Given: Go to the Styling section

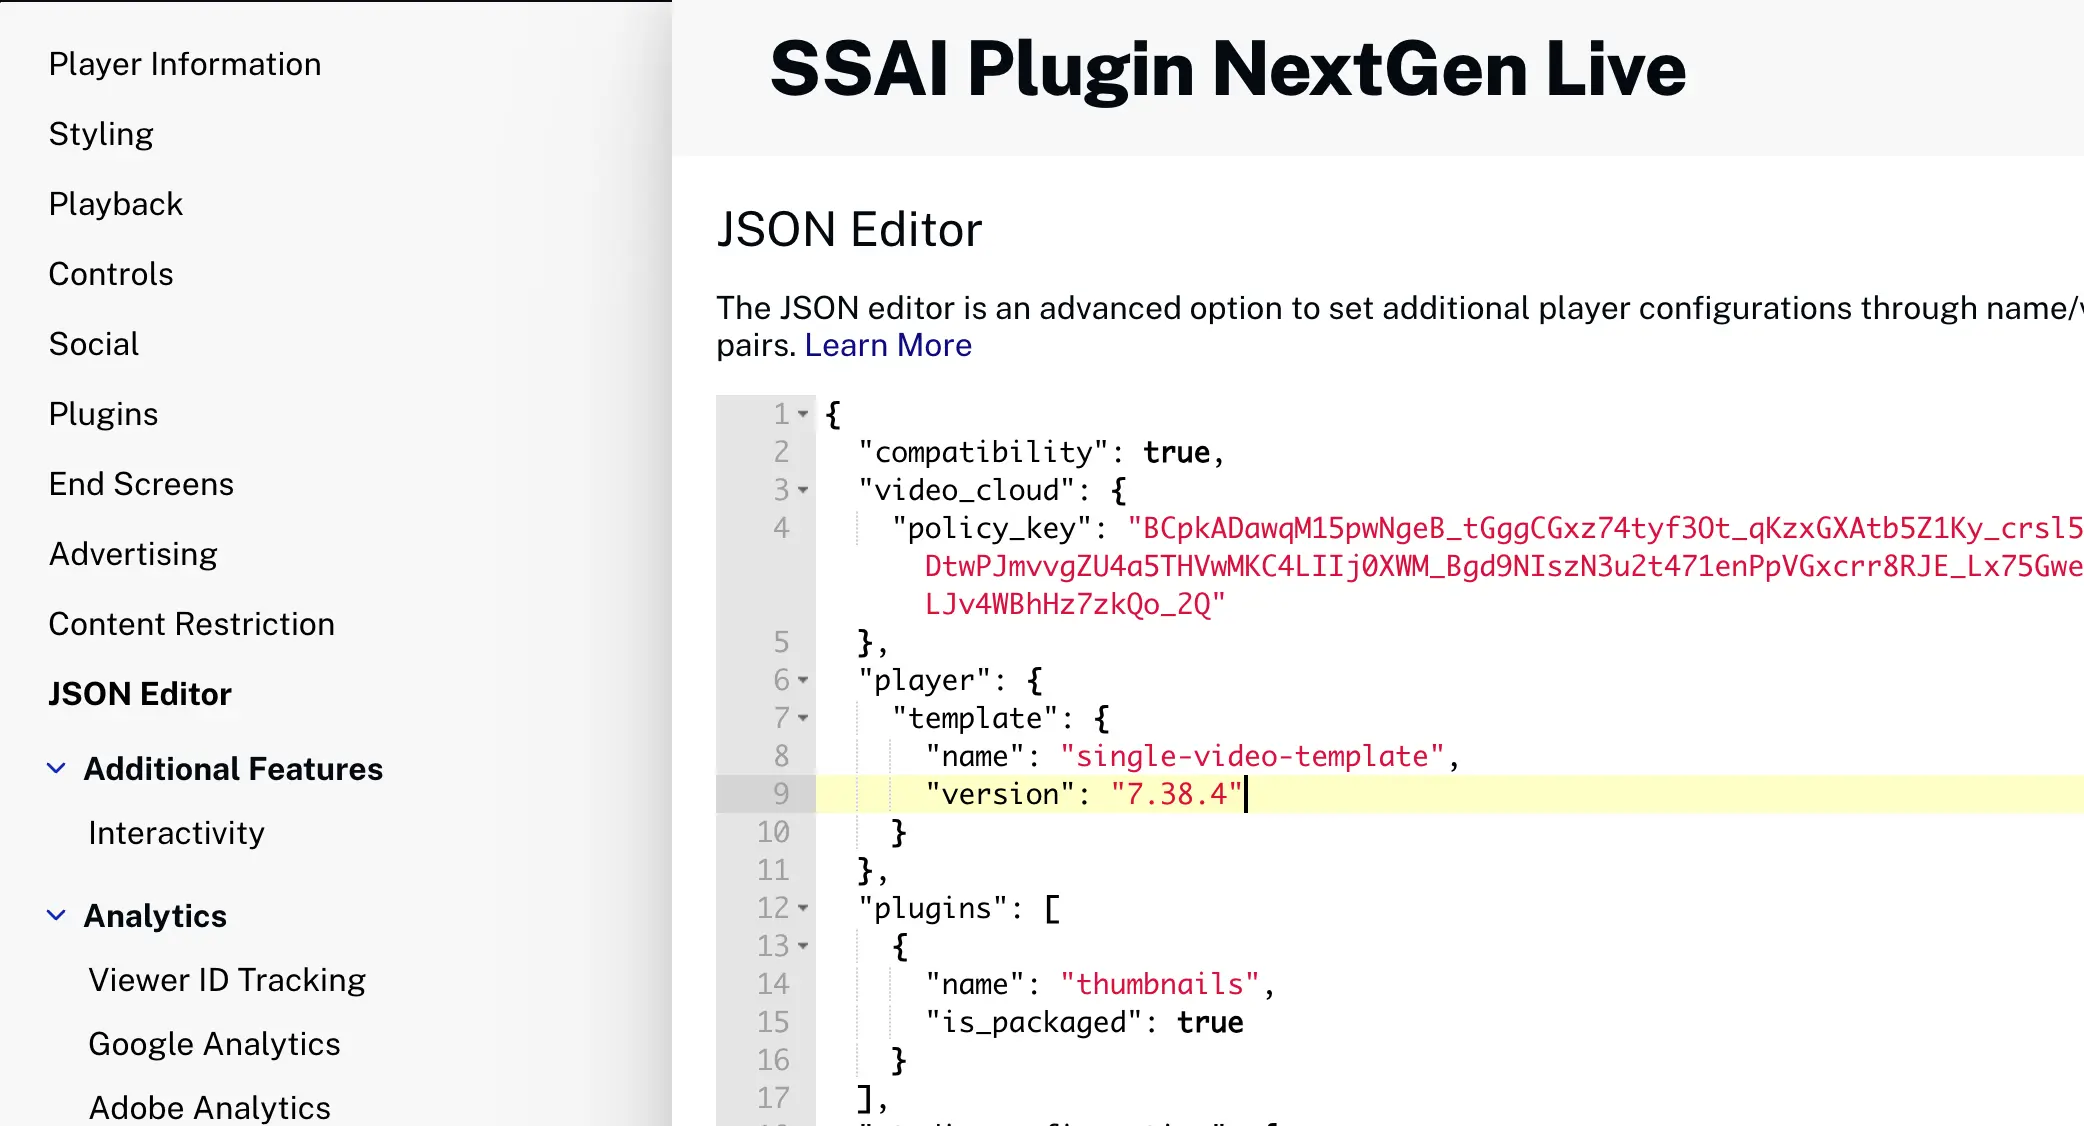Looking at the screenshot, I should pyautogui.click(x=101, y=134).
